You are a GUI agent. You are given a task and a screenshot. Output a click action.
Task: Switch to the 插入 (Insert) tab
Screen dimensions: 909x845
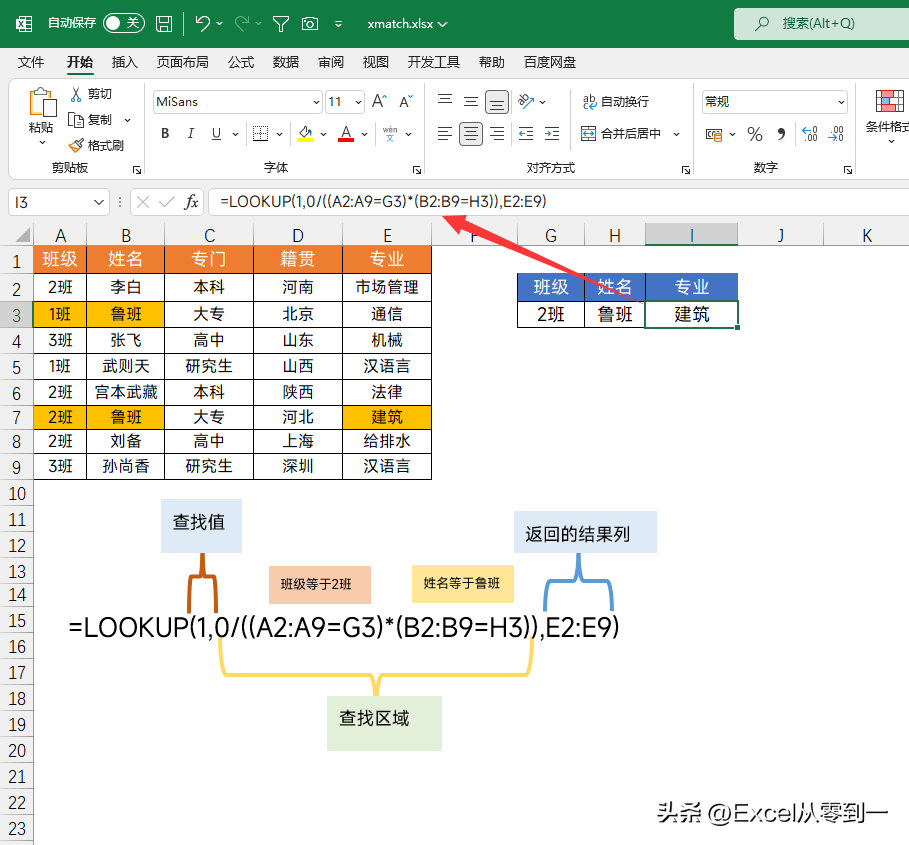125,62
